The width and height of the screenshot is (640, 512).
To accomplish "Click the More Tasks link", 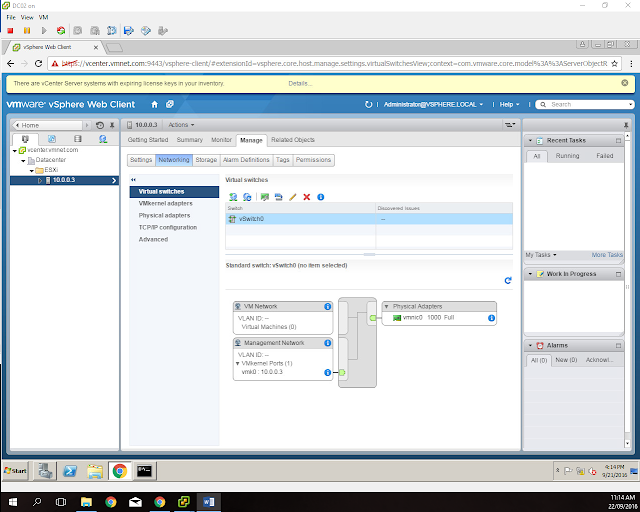I will [x=607, y=255].
